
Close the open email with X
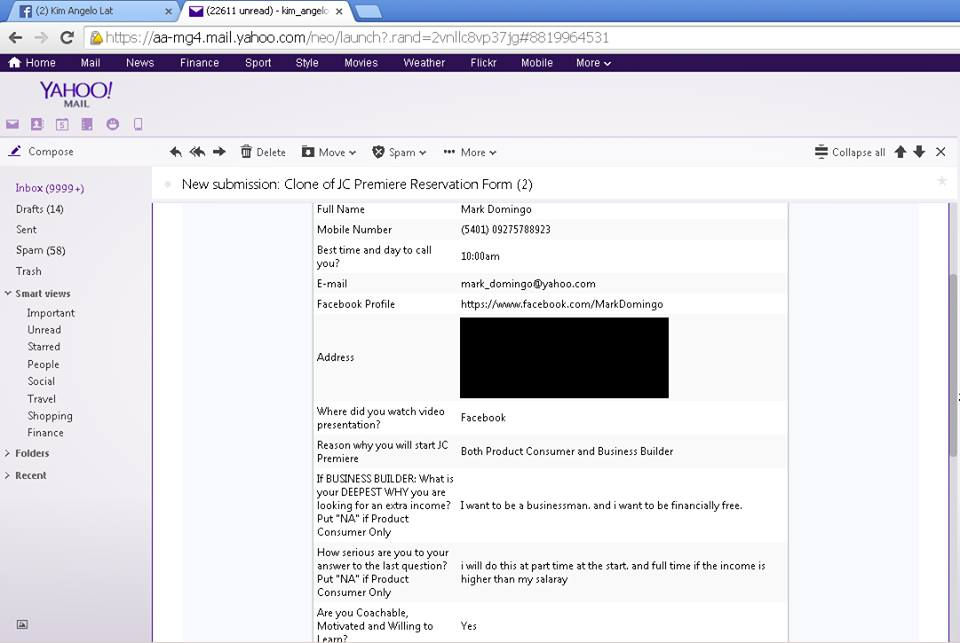coord(941,152)
